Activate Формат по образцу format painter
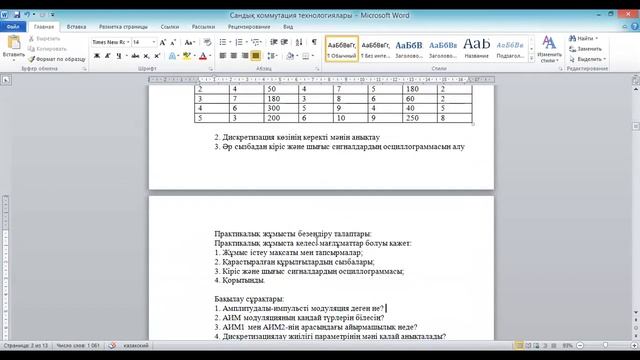The height and width of the screenshot is (360, 640). coord(57,59)
